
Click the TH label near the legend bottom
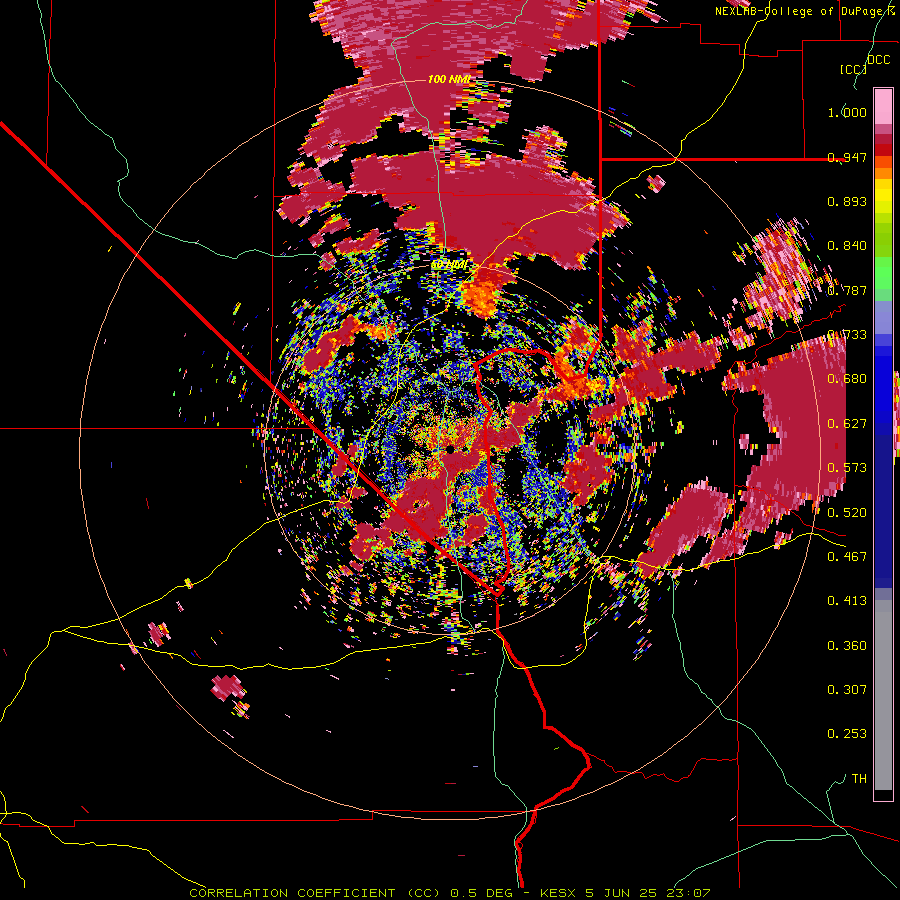tap(859, 779)
